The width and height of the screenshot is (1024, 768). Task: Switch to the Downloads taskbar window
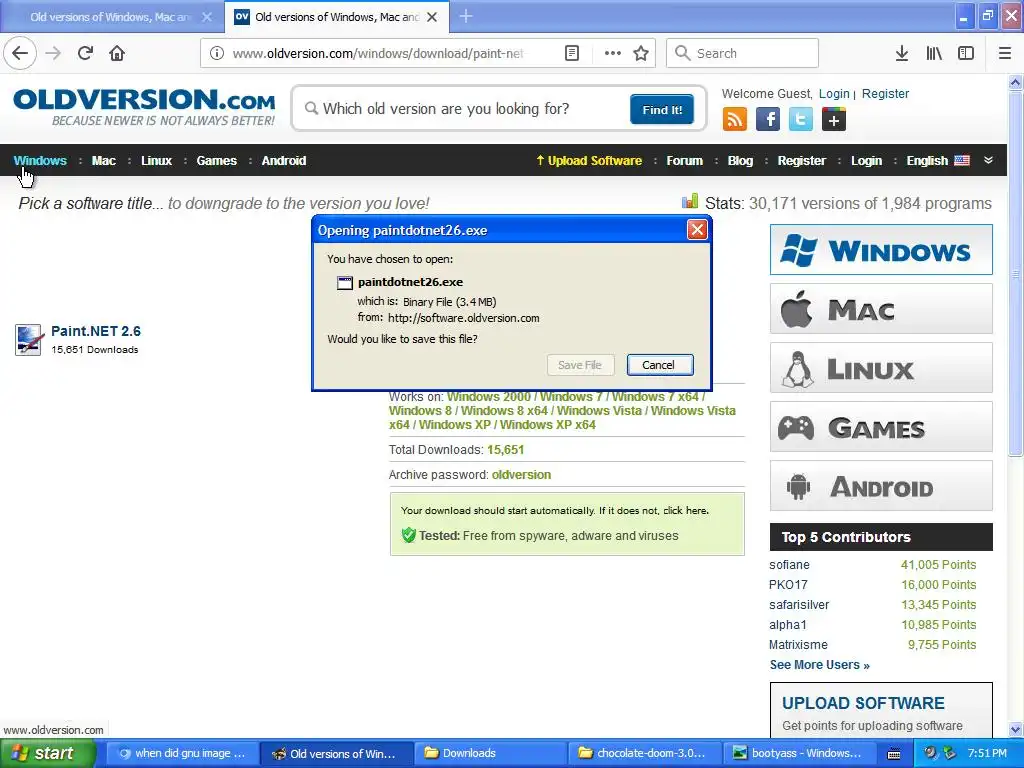point(489,753)
